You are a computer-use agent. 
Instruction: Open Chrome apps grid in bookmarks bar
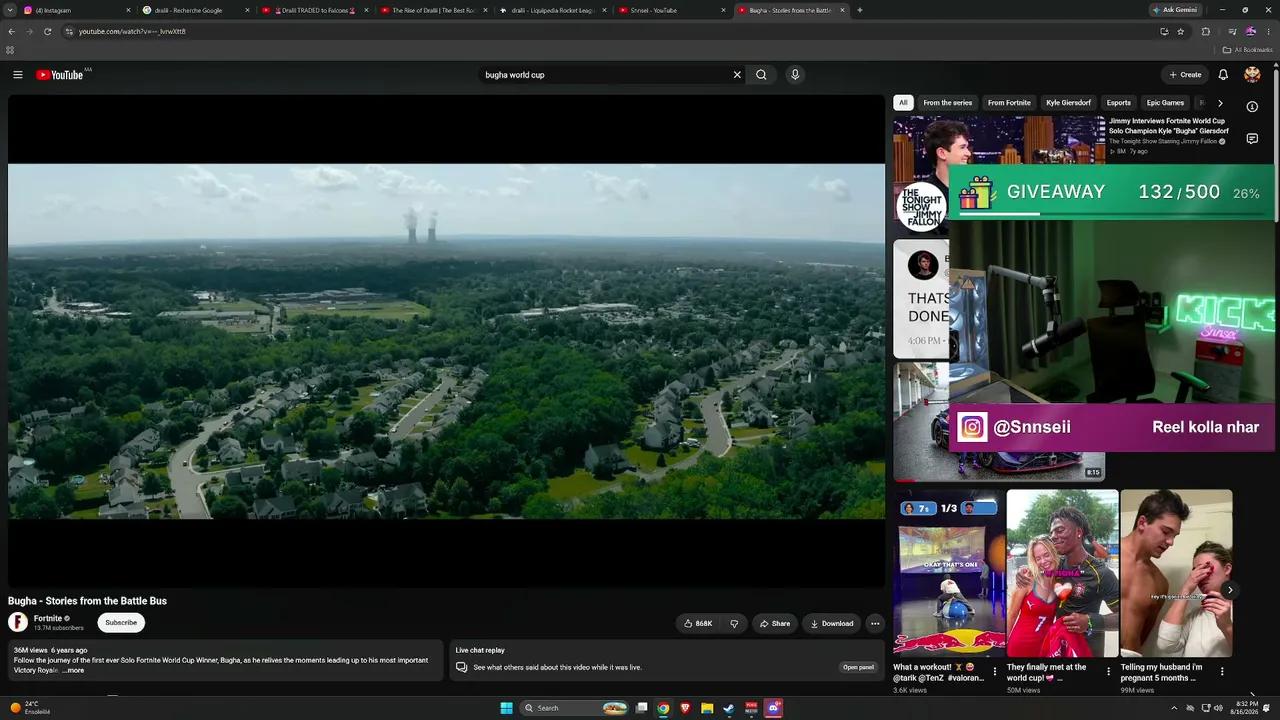10,50
